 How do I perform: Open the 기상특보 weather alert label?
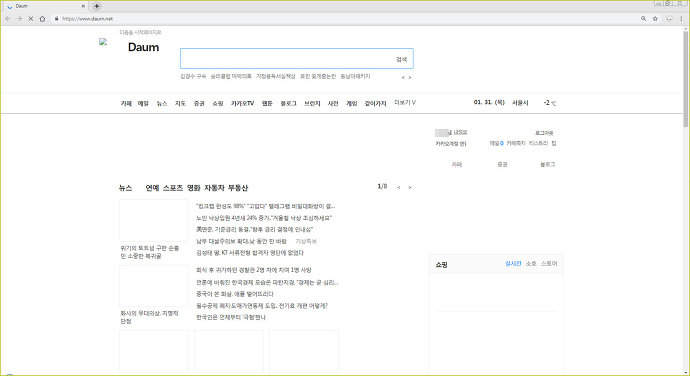(x=306, y=241)
